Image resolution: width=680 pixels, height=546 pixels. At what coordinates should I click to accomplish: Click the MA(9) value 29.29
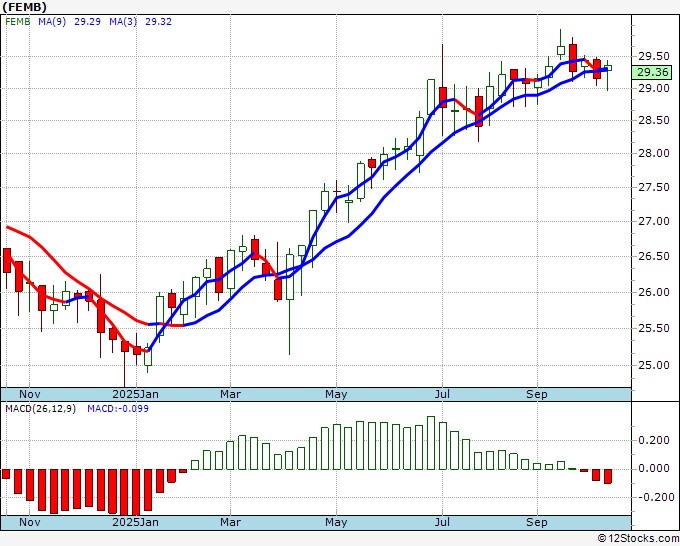88,21
